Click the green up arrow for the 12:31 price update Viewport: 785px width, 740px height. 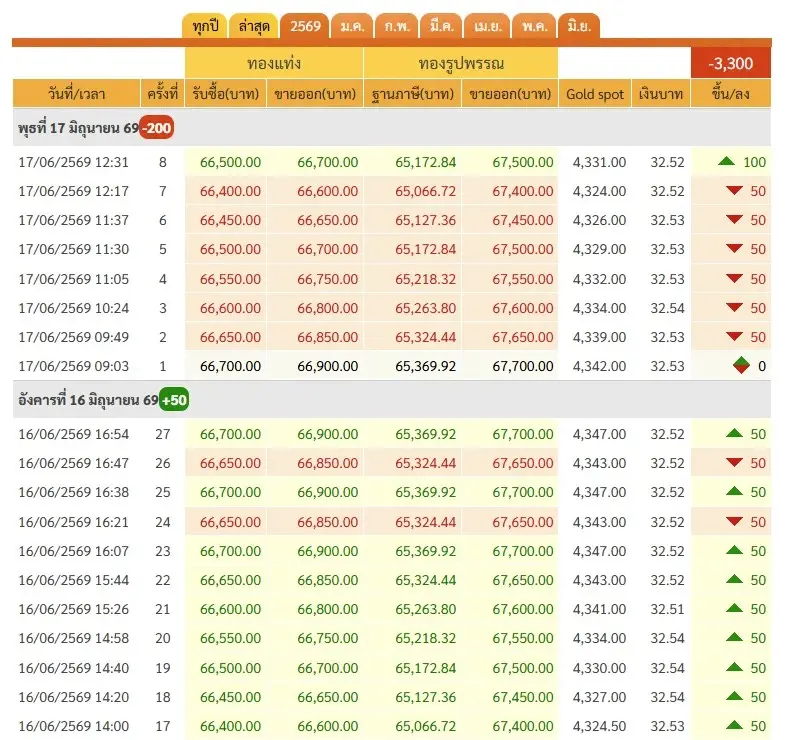(x=726, y=161)
